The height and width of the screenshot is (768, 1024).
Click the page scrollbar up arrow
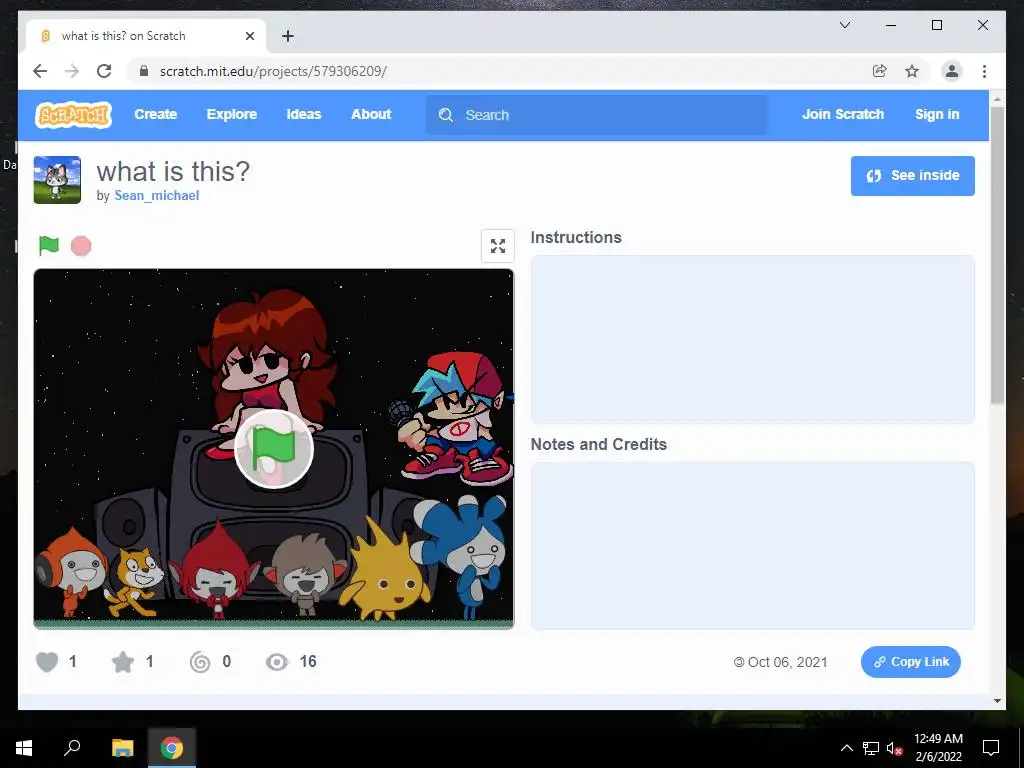[x=997, y=99]
